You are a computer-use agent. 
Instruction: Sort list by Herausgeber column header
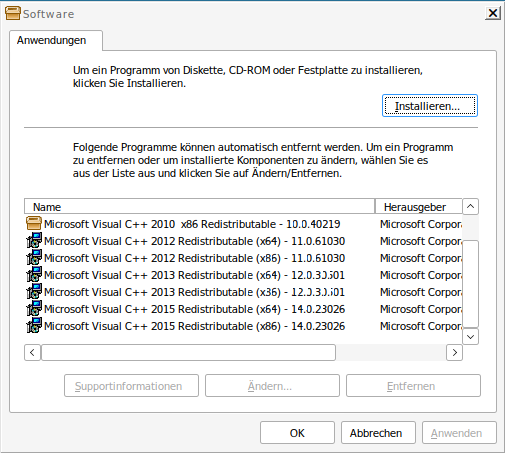click(419, 207)
